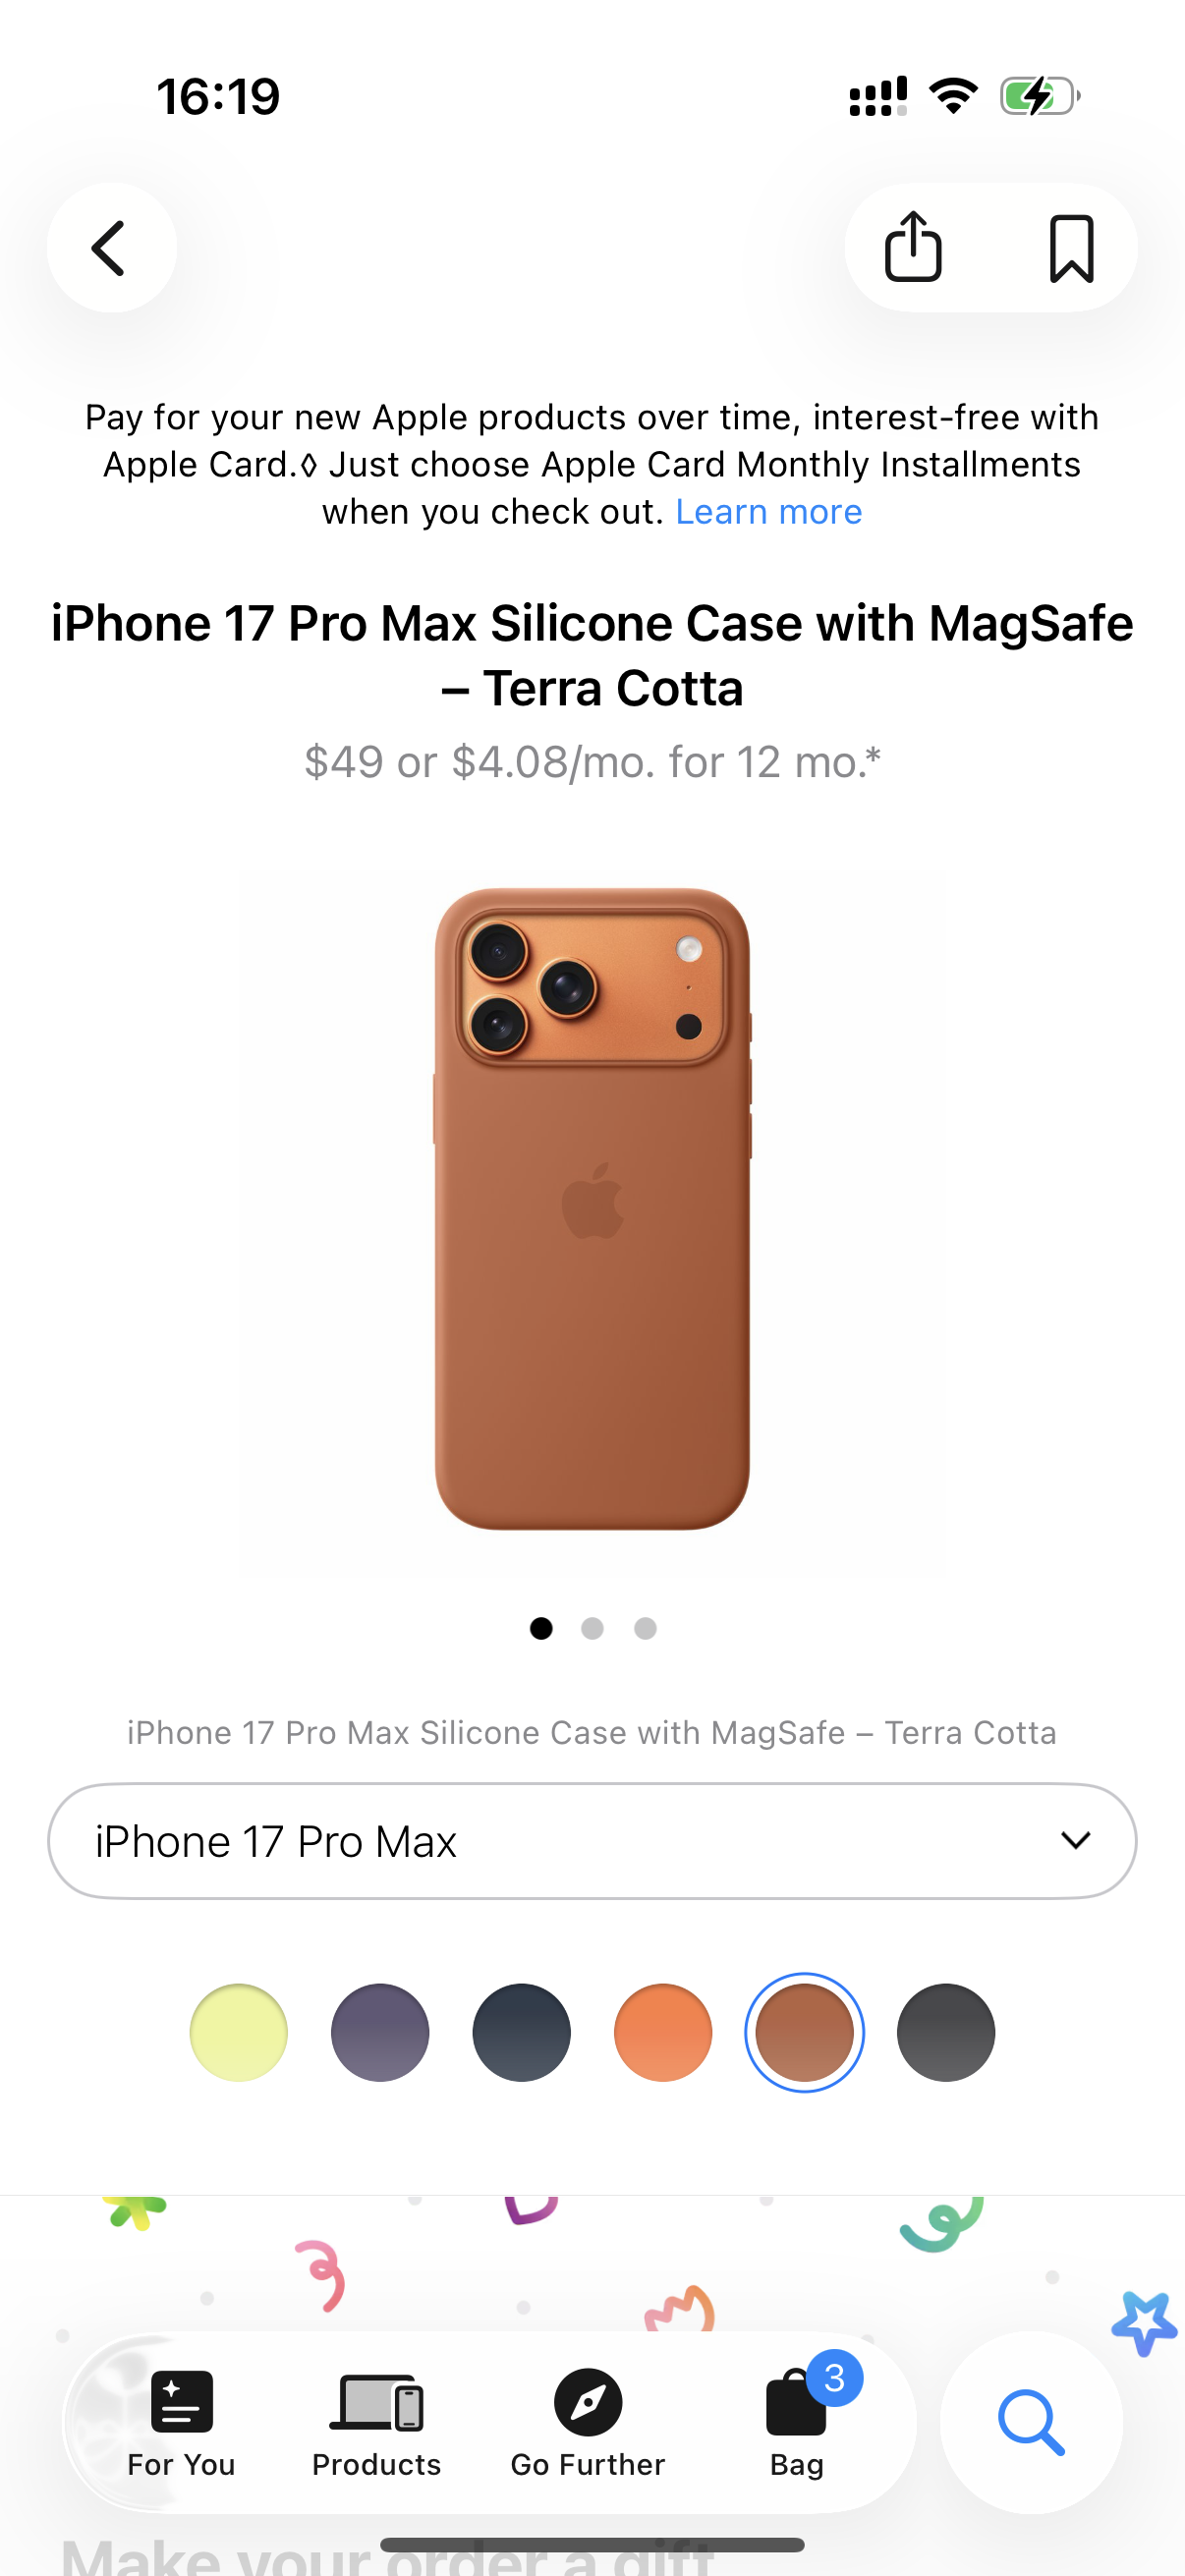Pick the dark navy blue color swatch
Viewport: 1185px width, 2576px height.
(x=521, y=2033)
